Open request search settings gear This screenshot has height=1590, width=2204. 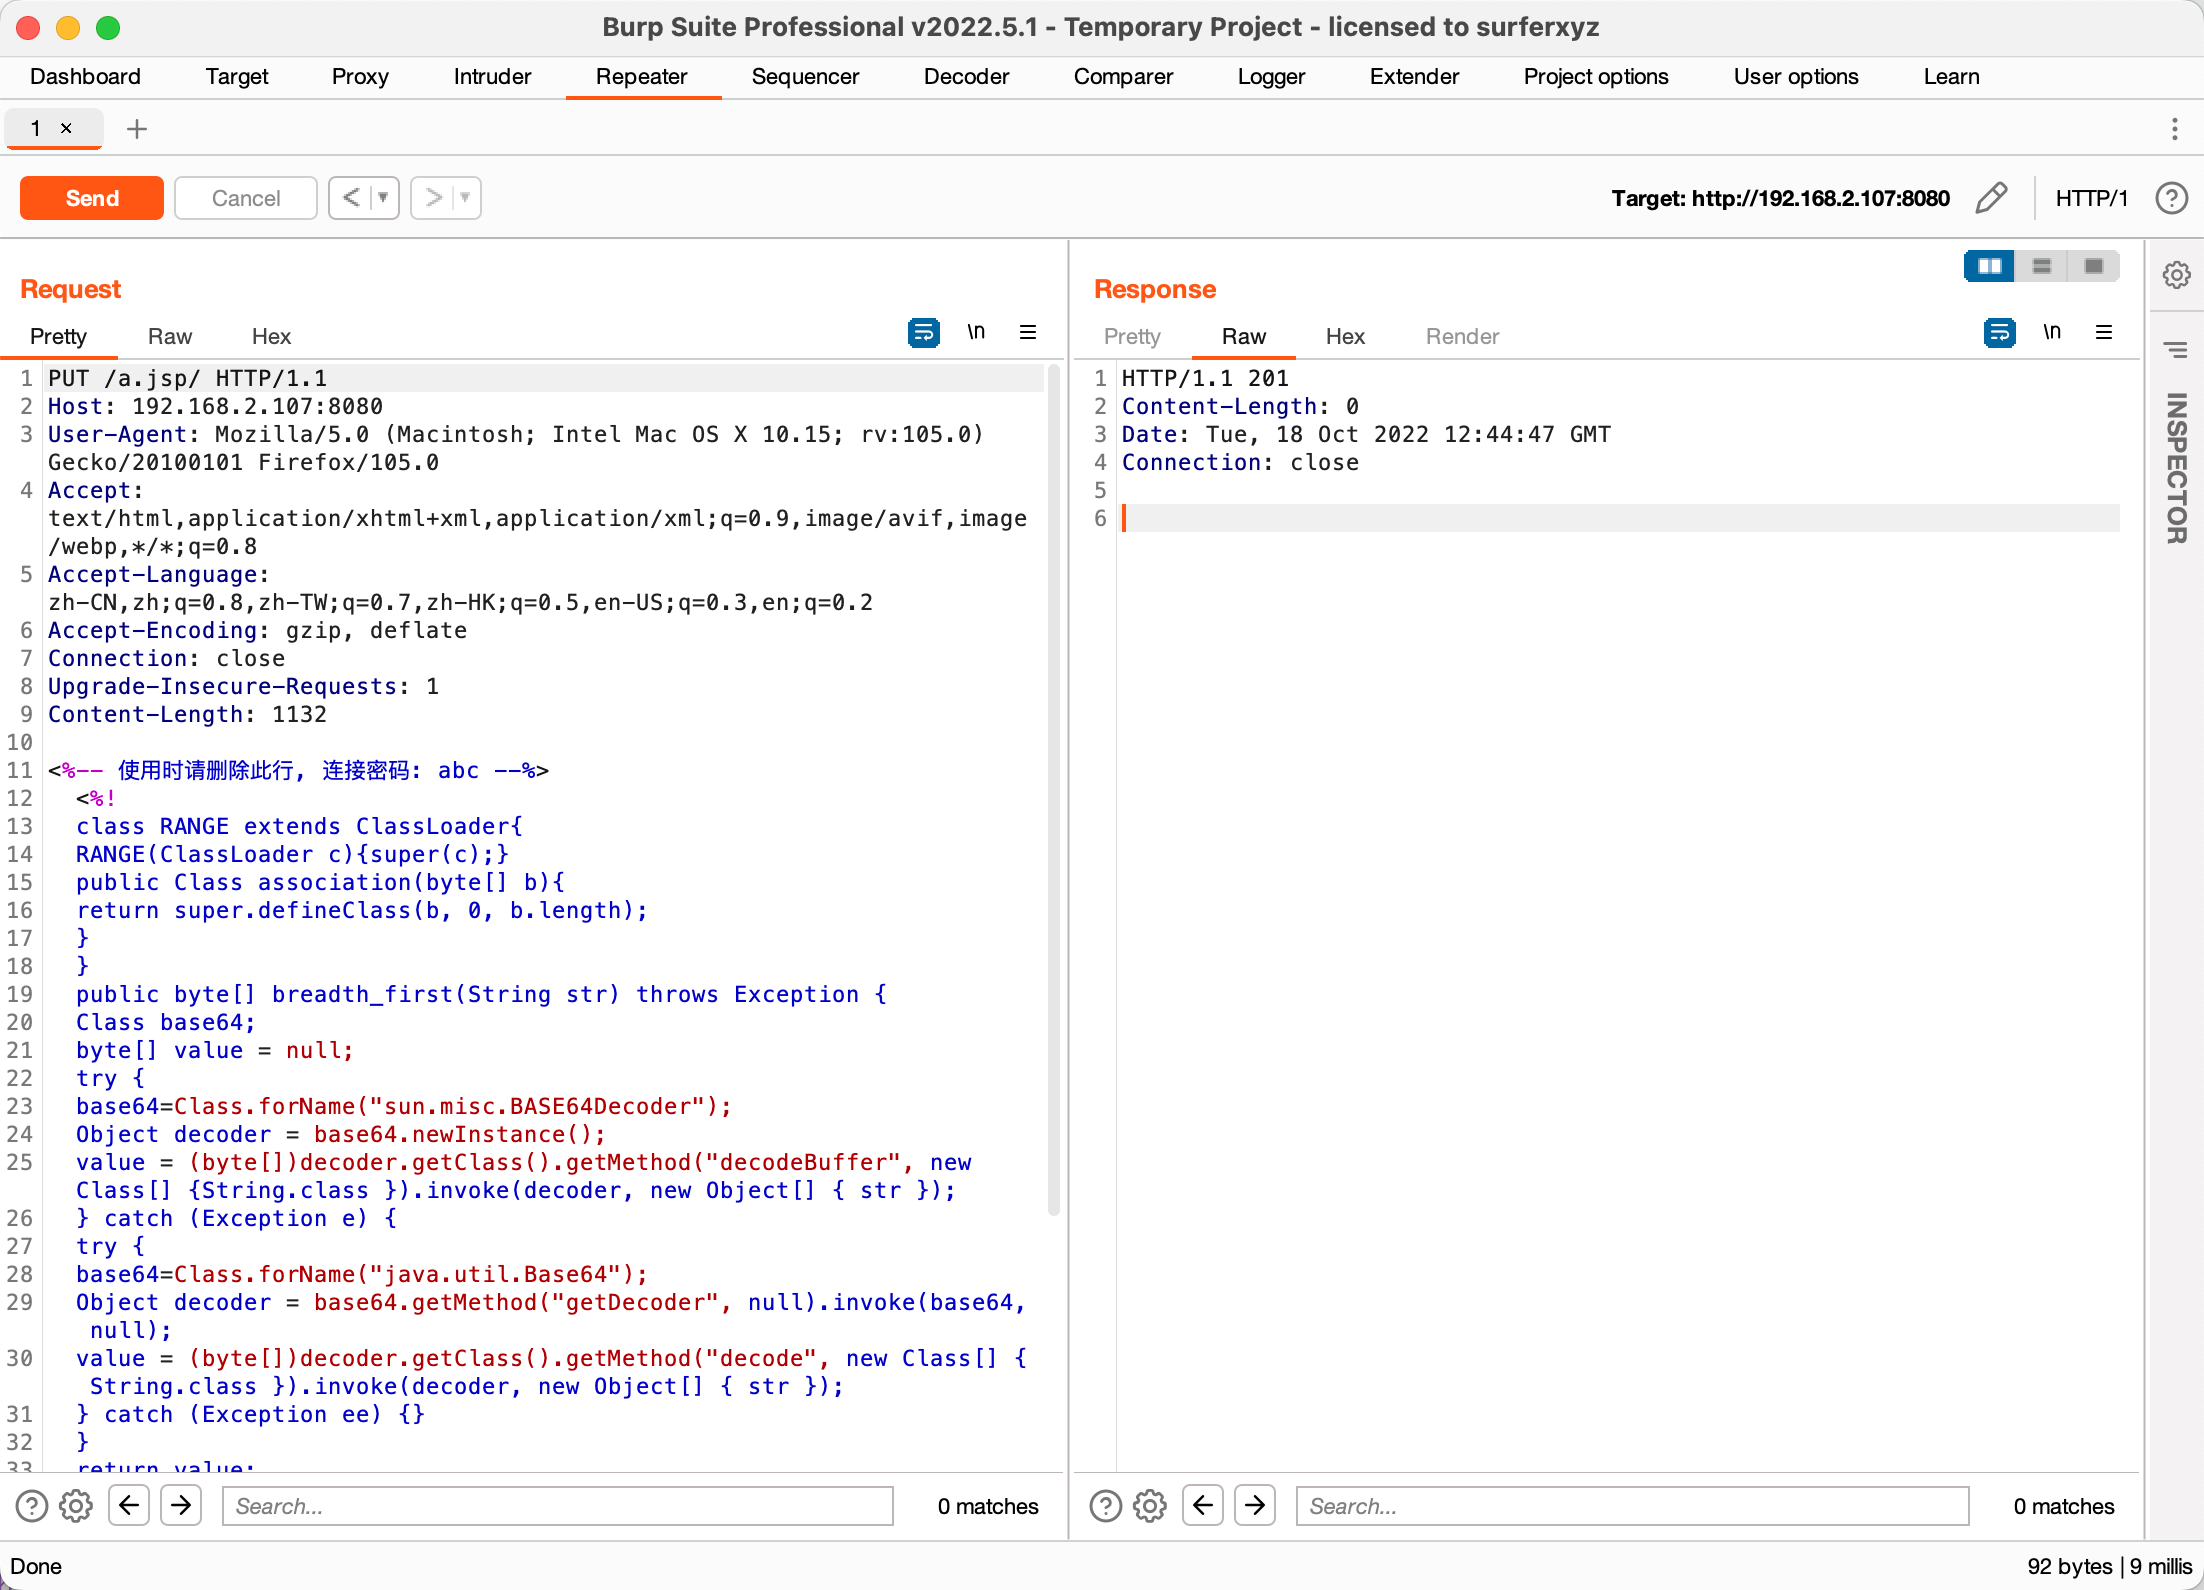pos(76,1506)
